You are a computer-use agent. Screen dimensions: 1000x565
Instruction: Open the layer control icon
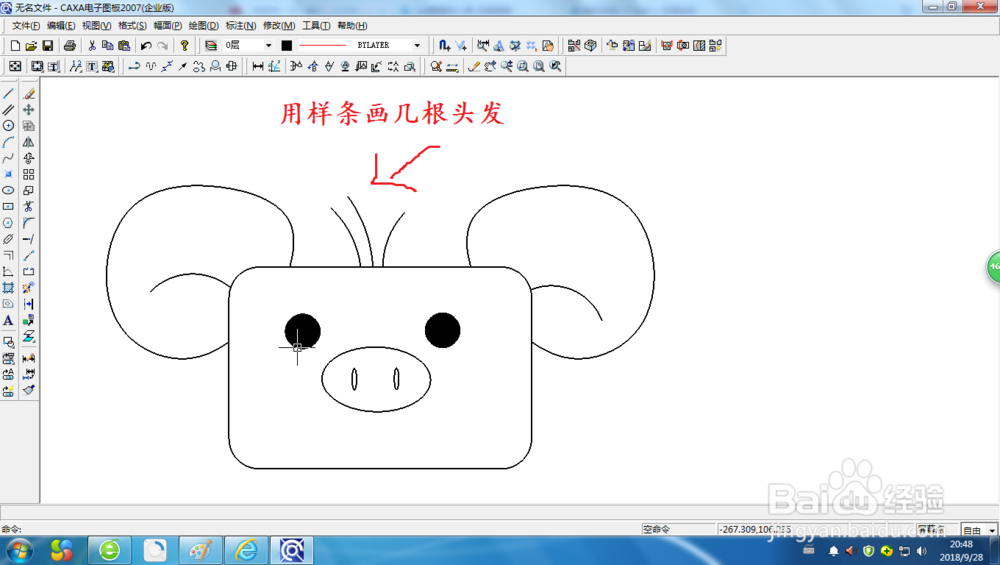tap(210, 45)
